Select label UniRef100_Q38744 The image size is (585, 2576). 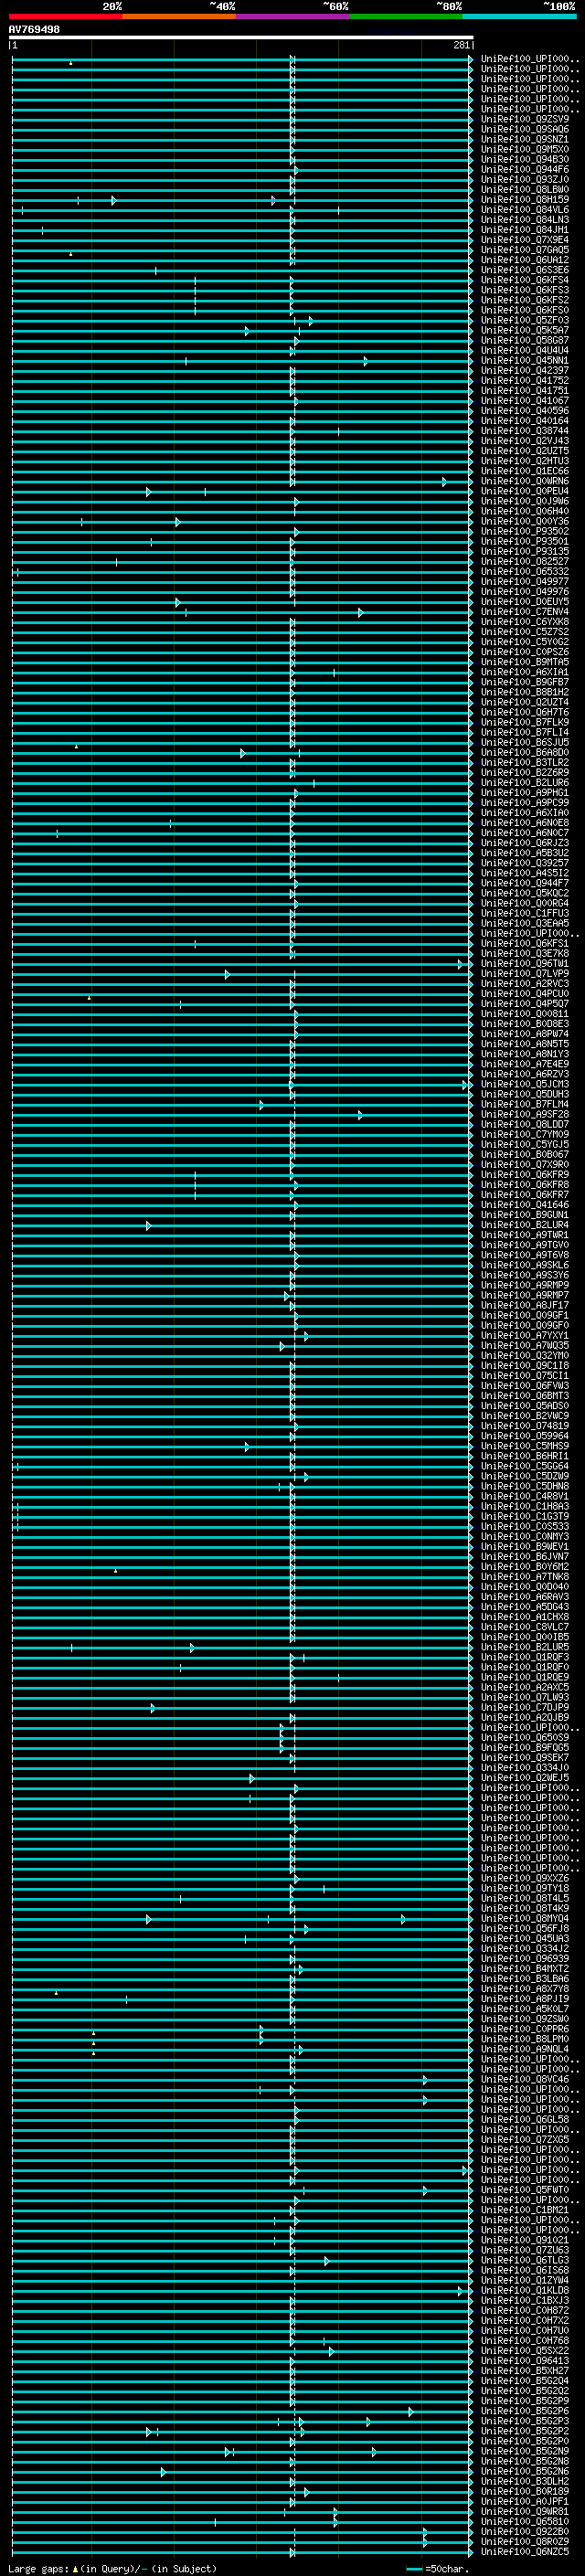pos(525,431)
